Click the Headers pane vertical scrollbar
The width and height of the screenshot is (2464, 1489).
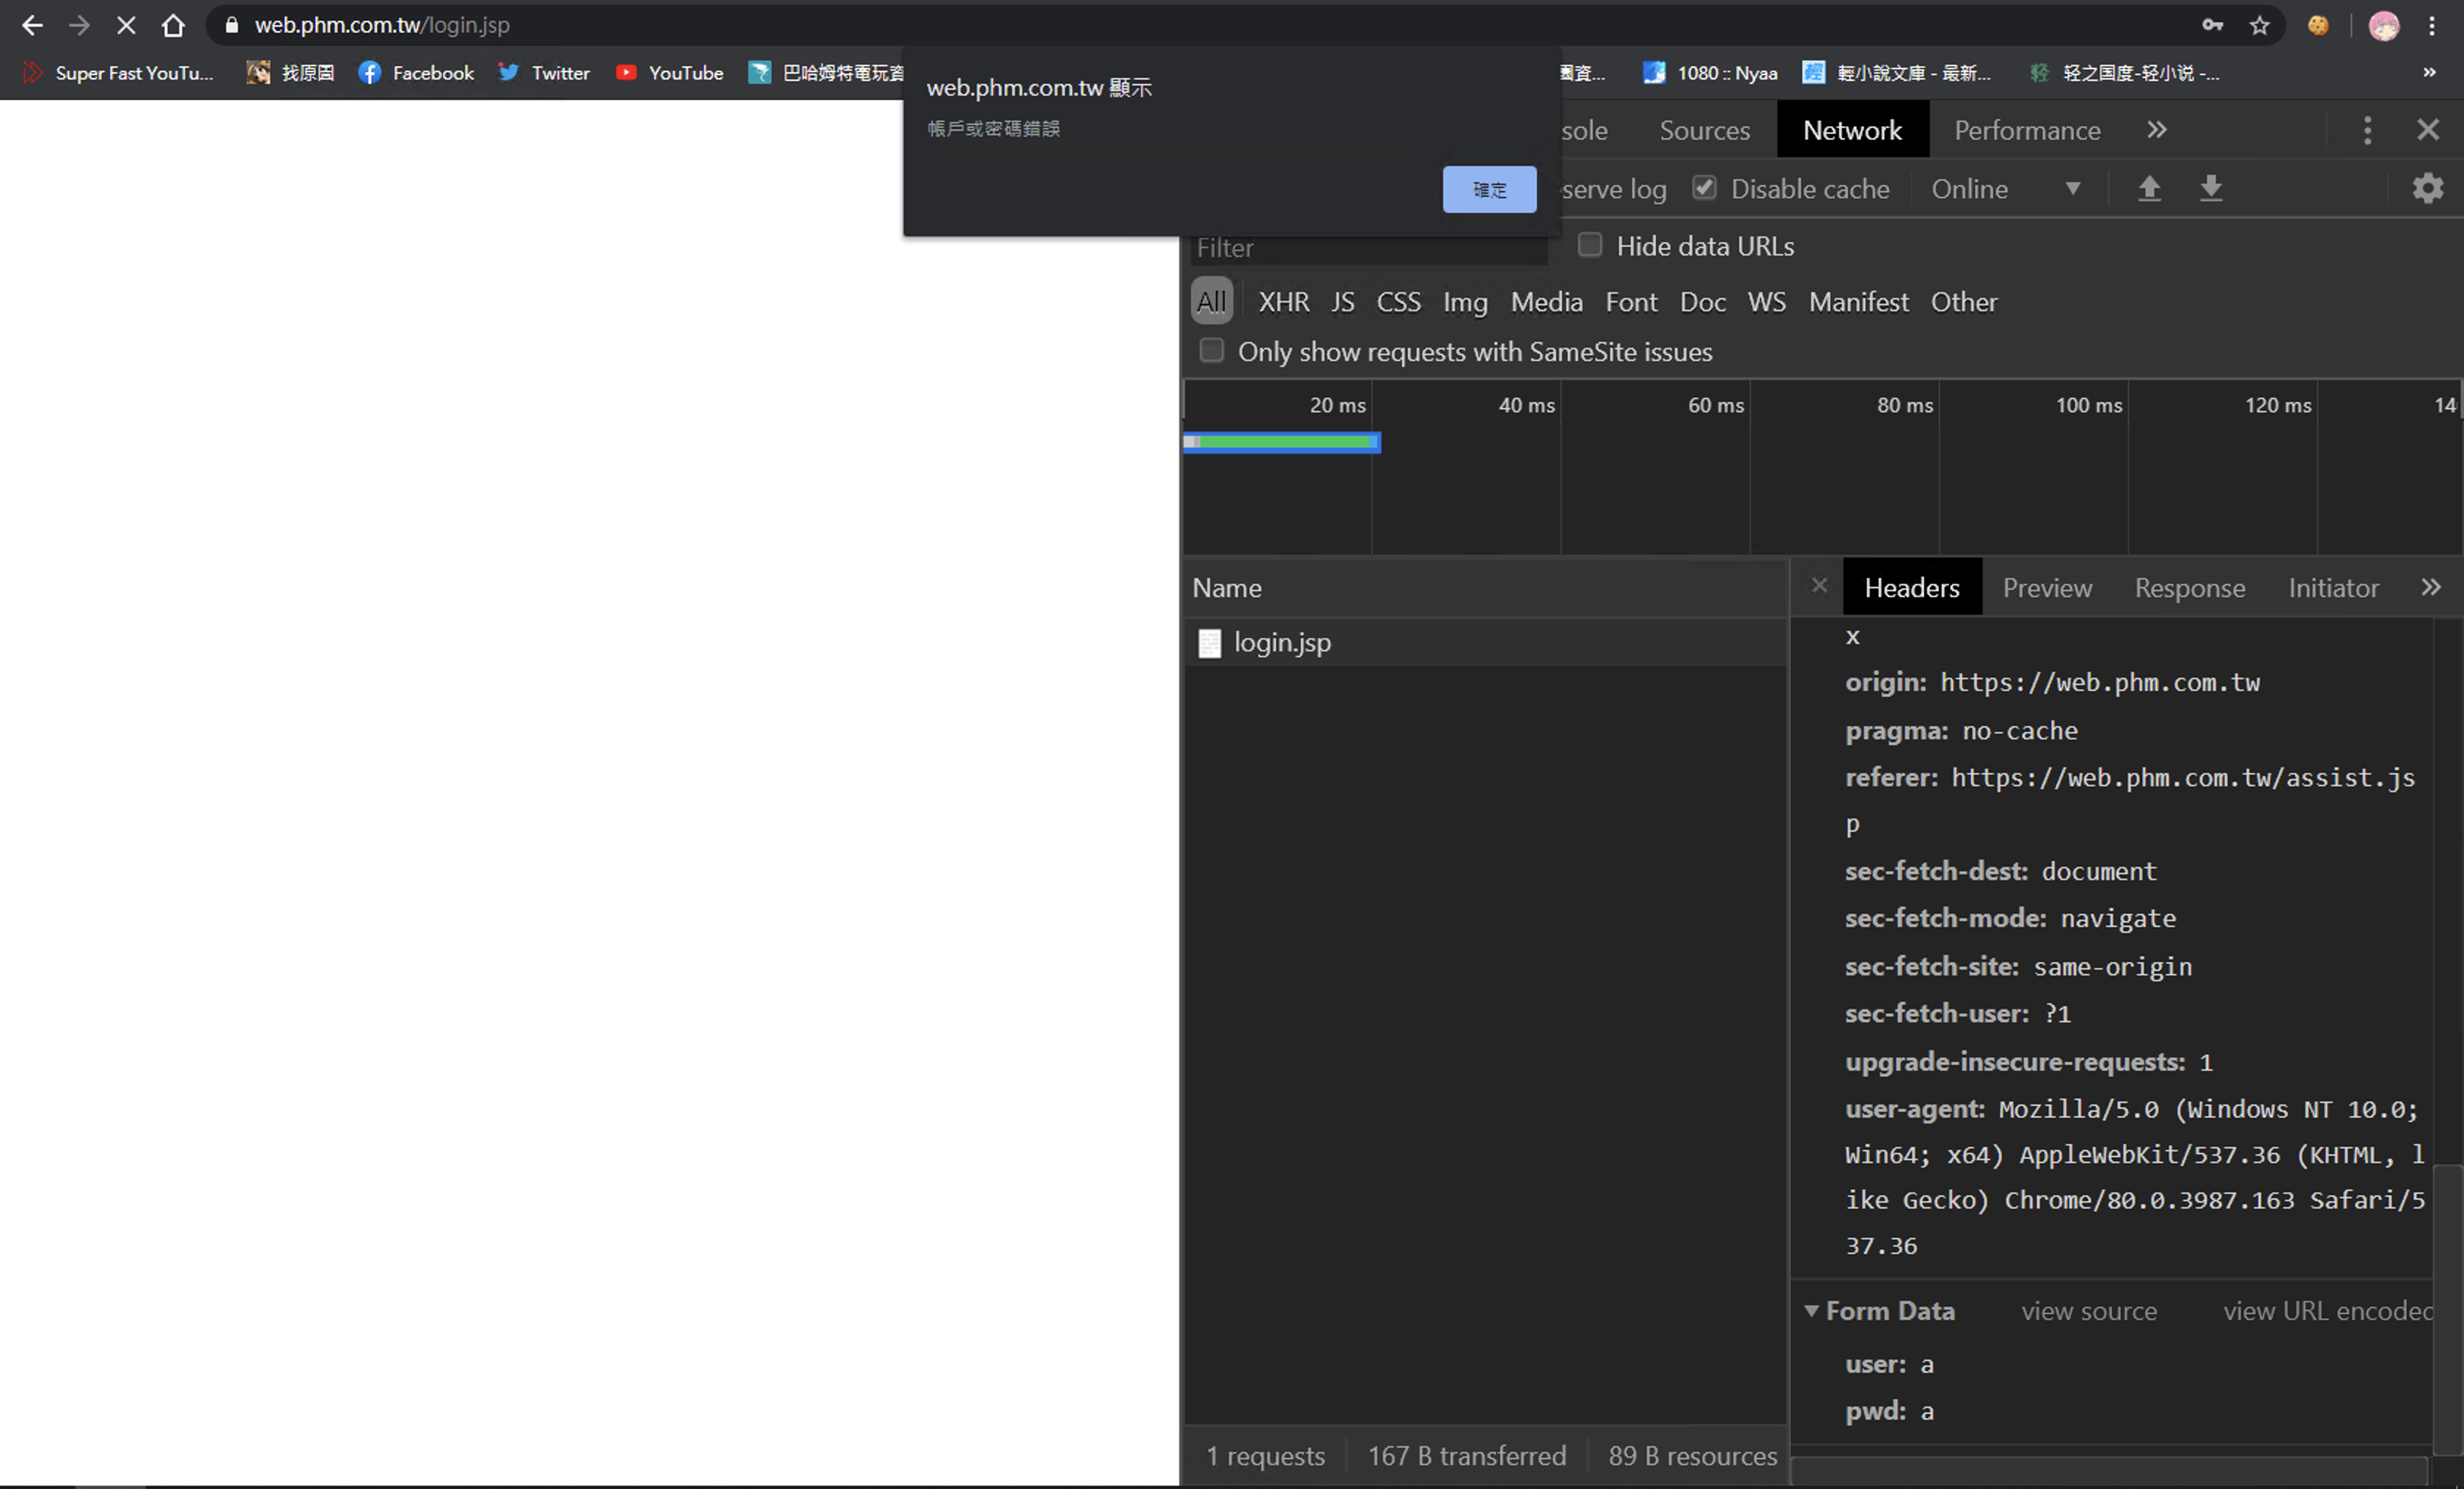pyautogui.click(x=2447, y=1310)
